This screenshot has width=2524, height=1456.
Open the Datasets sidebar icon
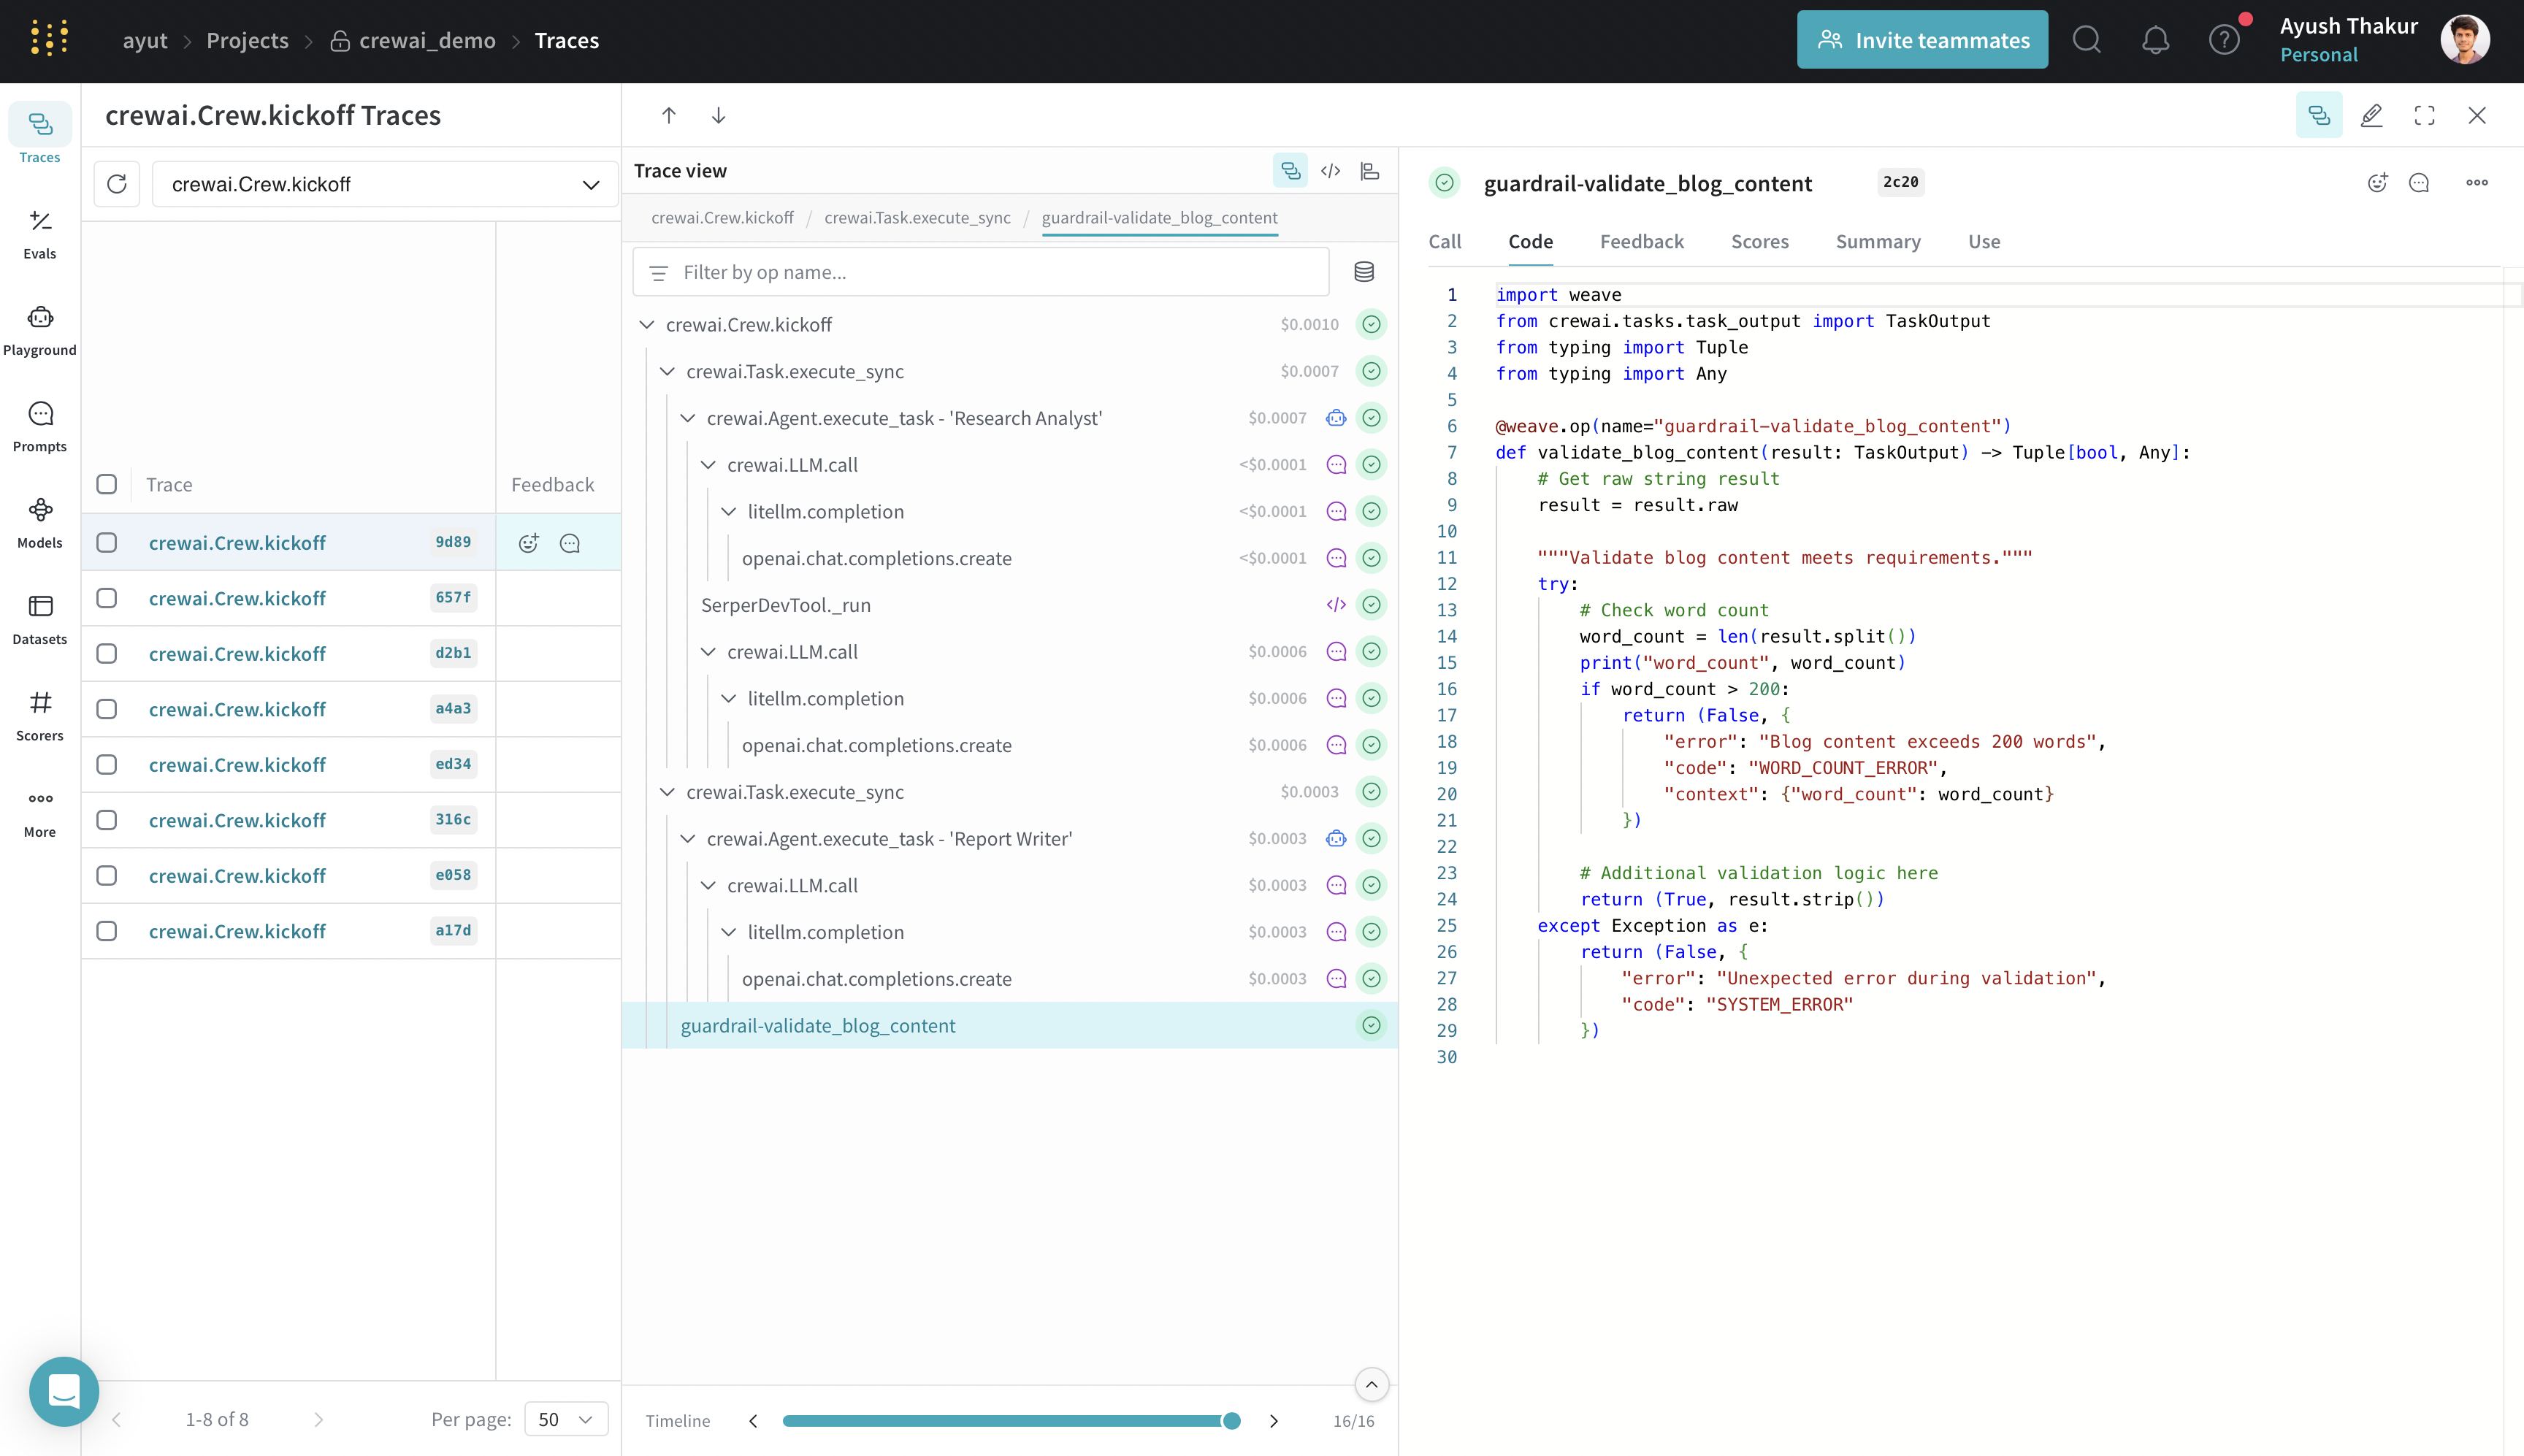click(40, 618)
